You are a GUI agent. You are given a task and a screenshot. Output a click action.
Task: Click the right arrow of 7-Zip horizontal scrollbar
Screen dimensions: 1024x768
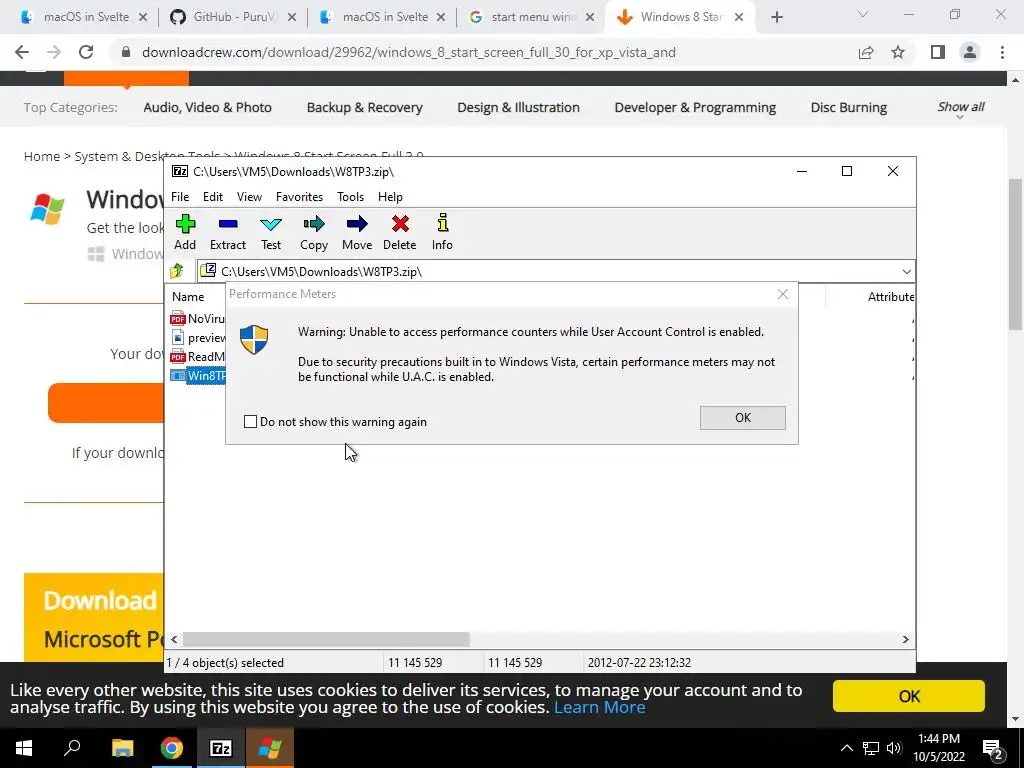tap(905, 639)
